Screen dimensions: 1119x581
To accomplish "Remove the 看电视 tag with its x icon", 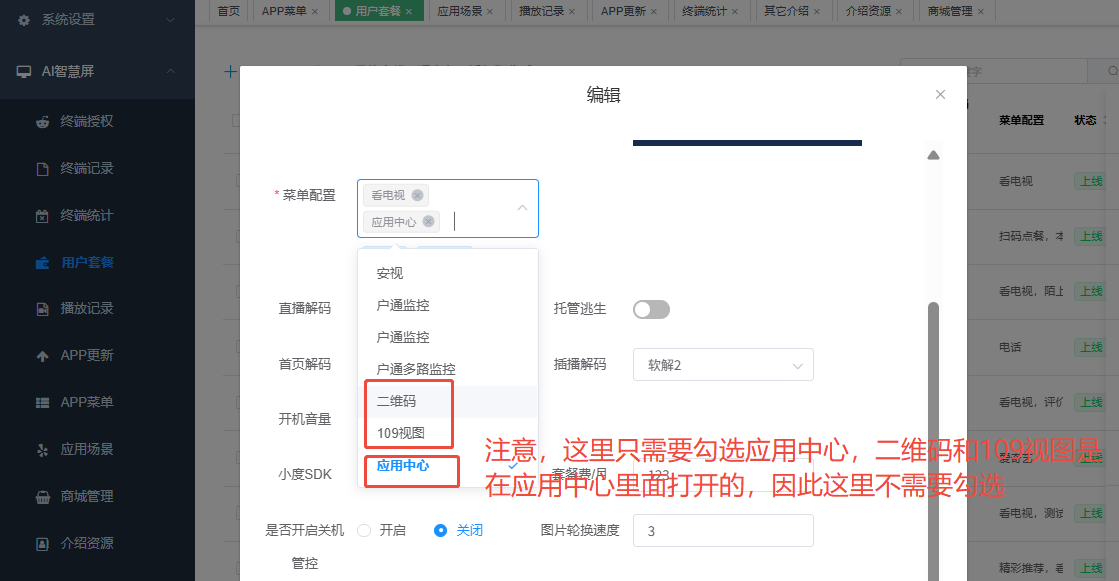I will (417, 195).
